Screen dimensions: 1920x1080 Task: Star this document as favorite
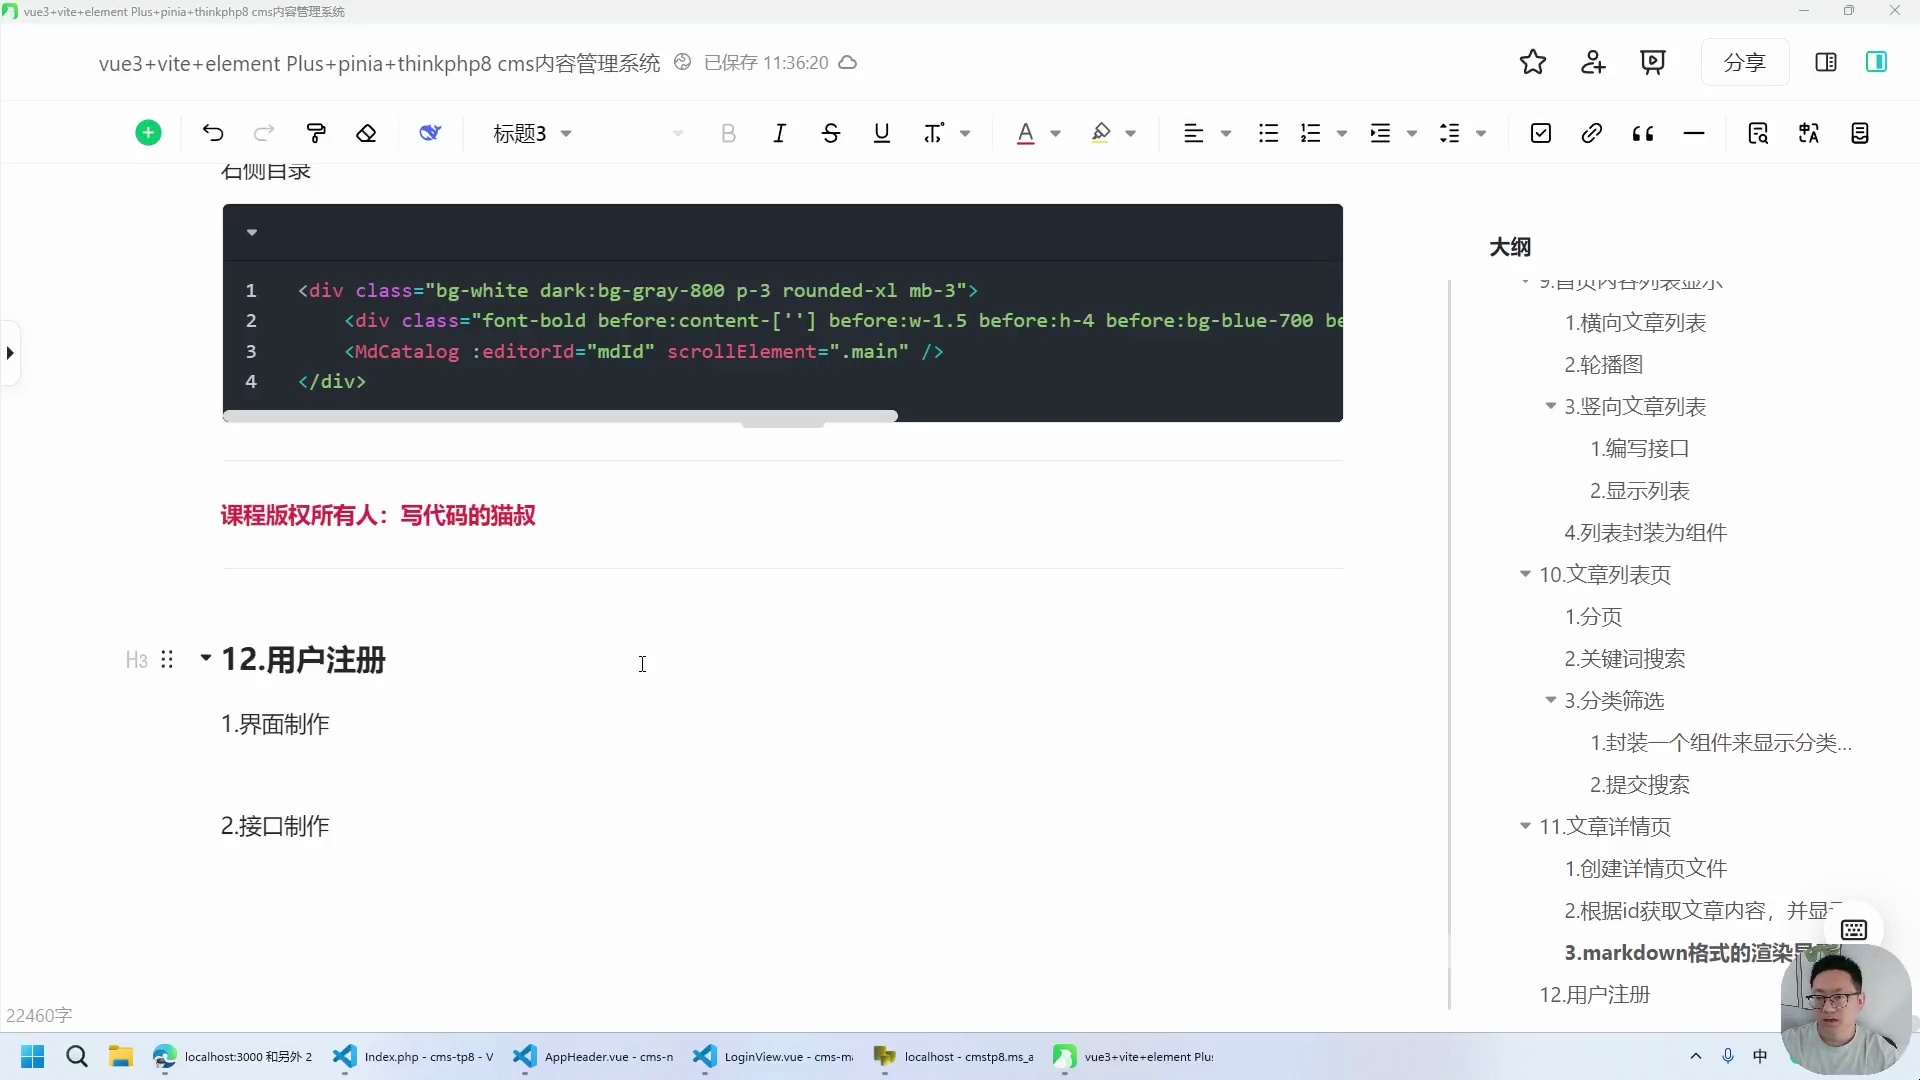(x=1533, y=62)
